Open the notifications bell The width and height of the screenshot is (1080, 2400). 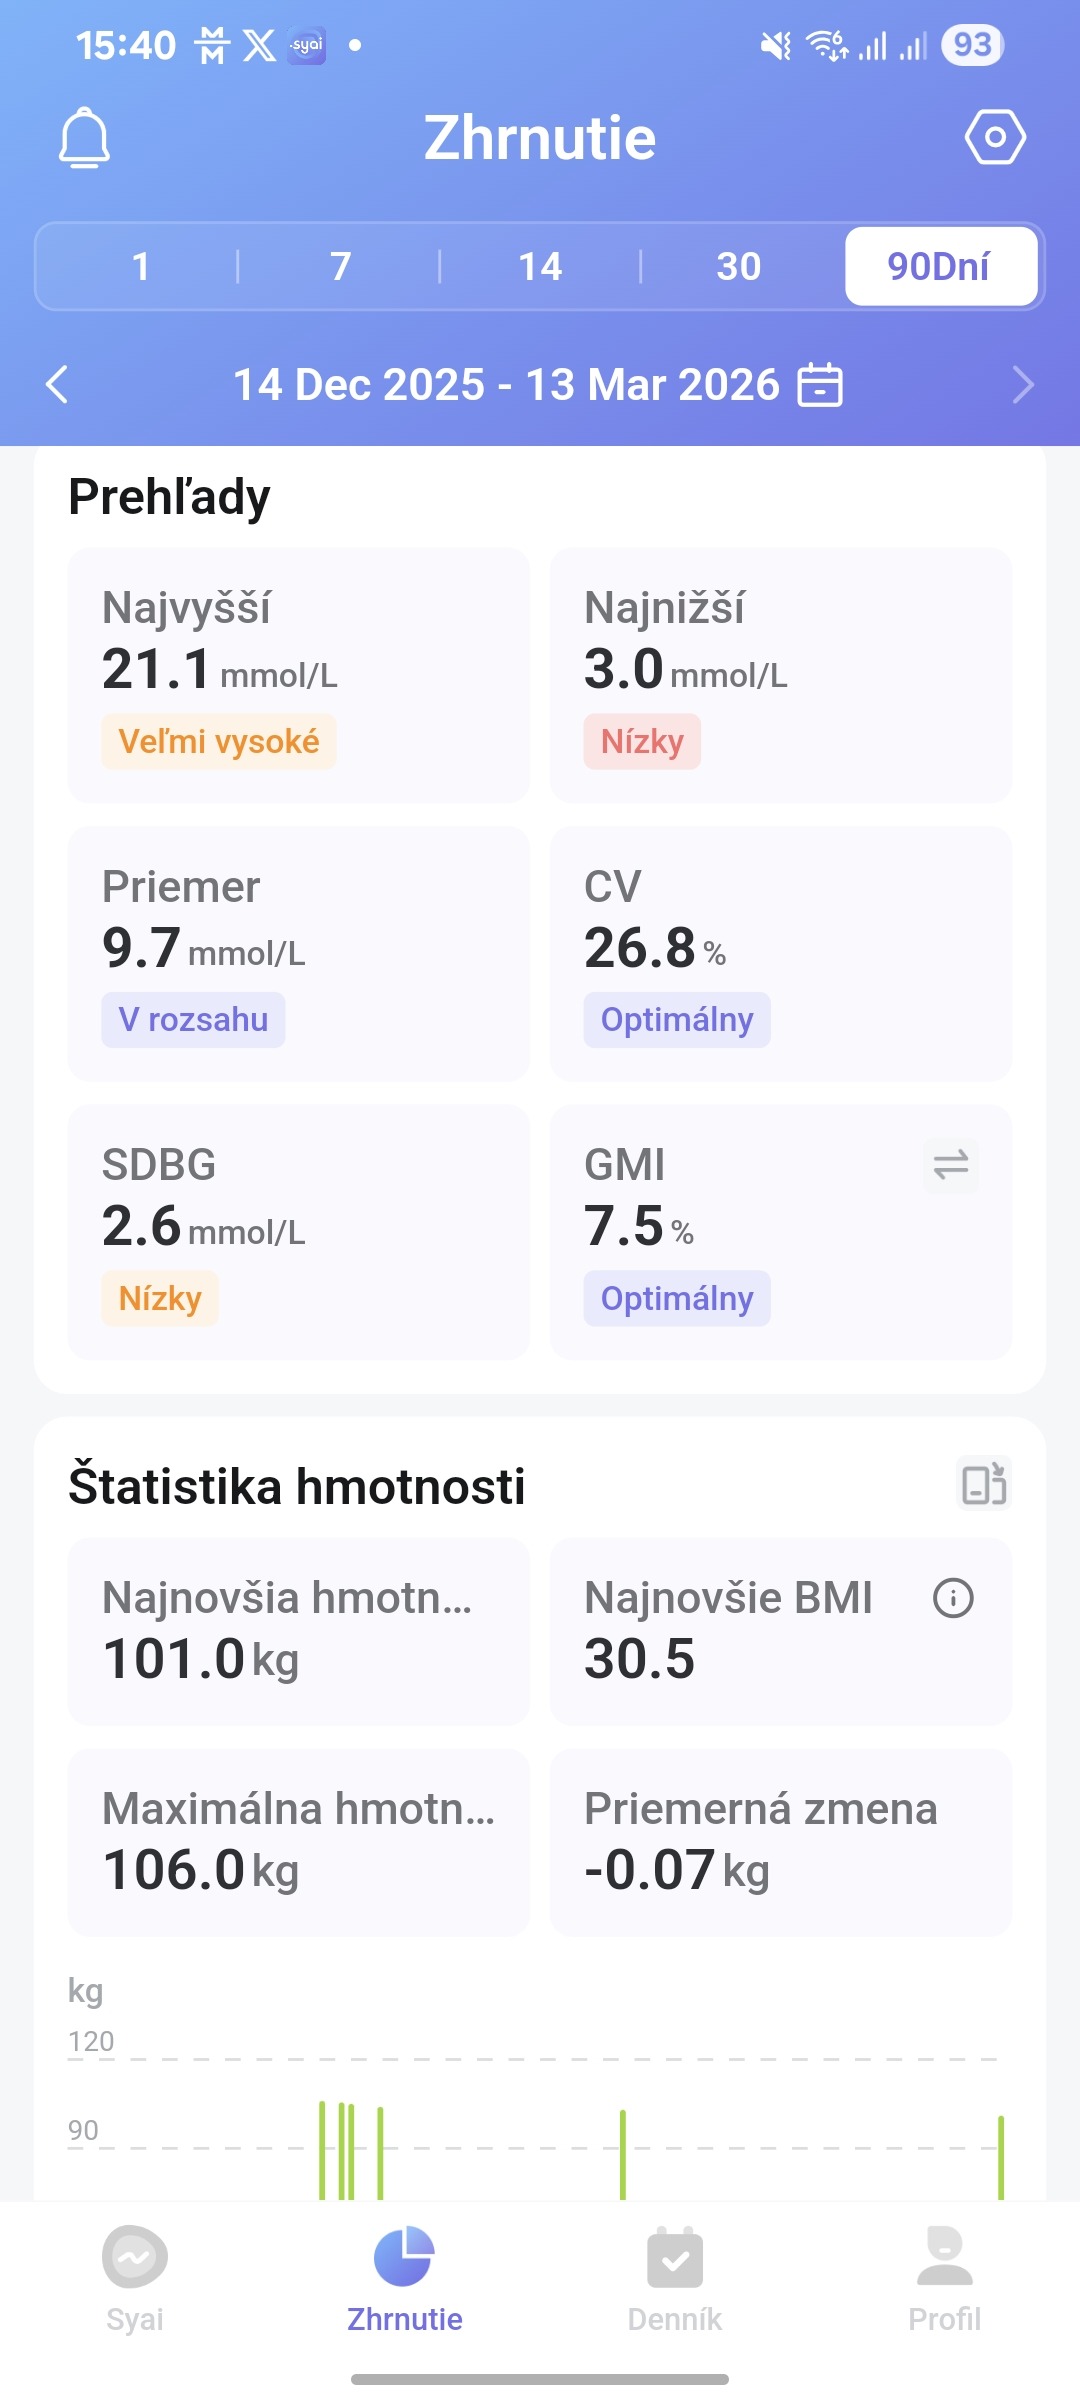(84, 137)
